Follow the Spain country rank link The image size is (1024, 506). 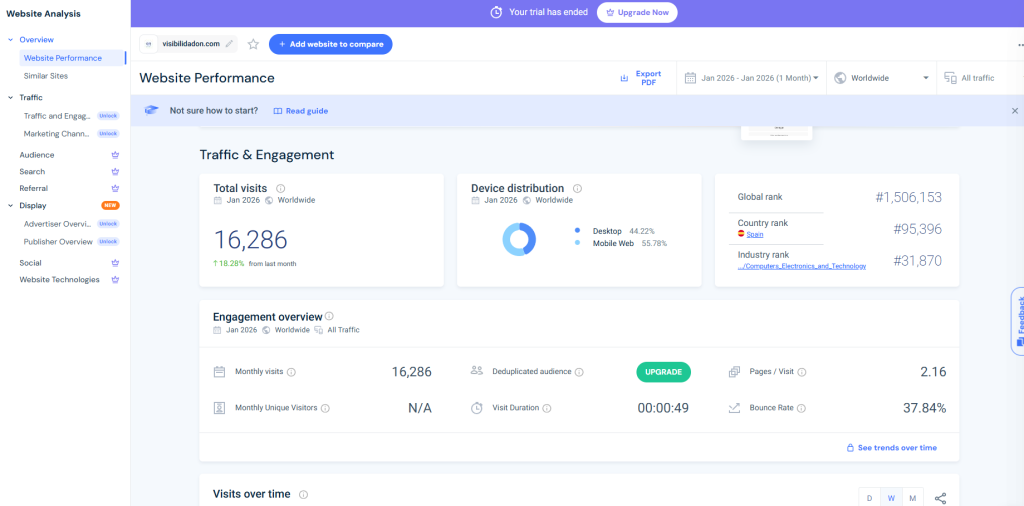tap(756, 234)
